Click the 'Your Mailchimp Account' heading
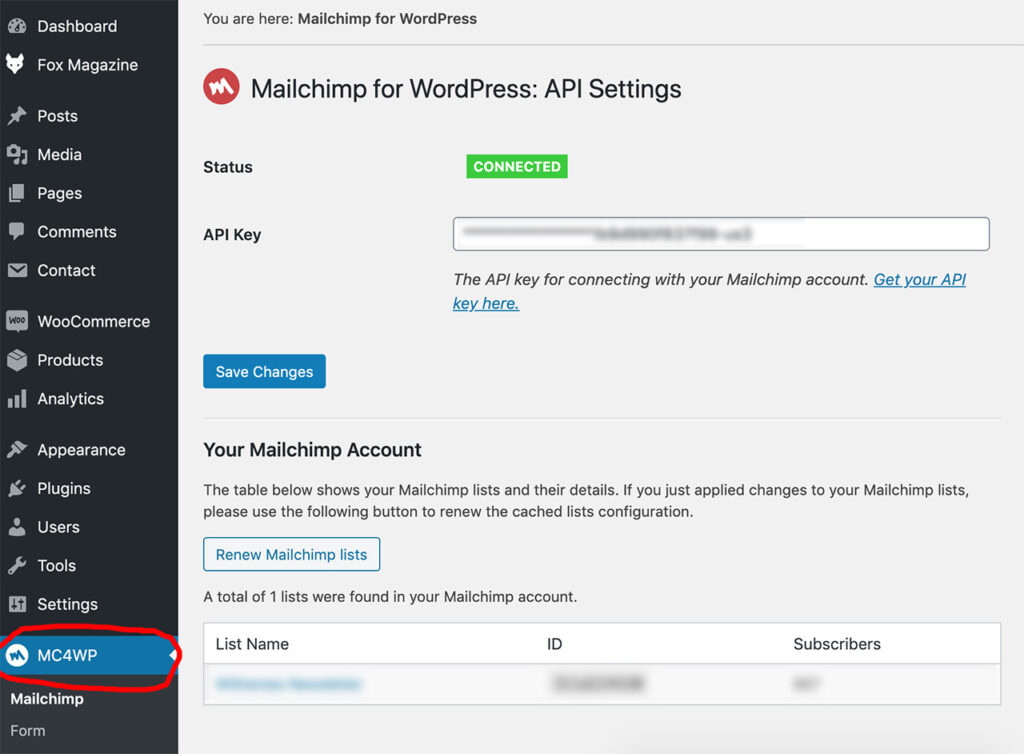This screenshot has width=1024, height=754. pos(312,450)
